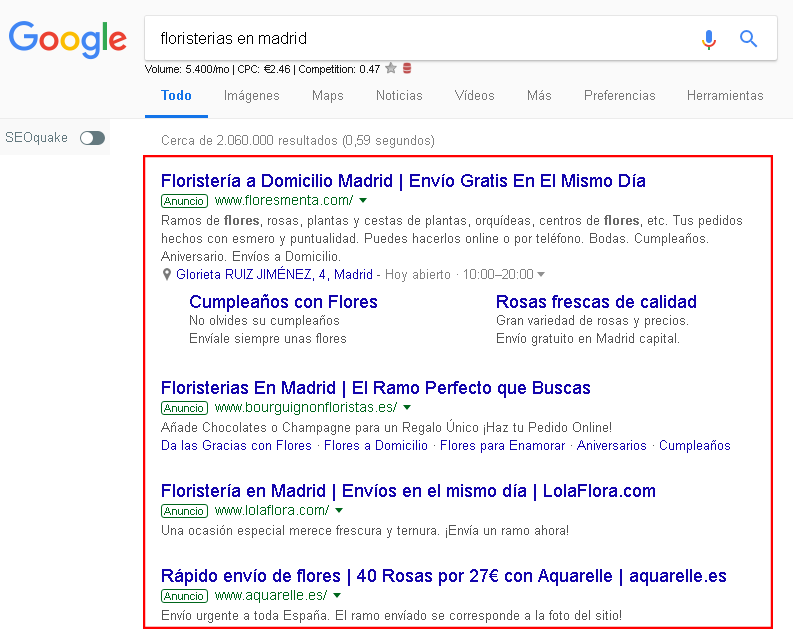Switch to the Vídeos tab

point(474,96)
